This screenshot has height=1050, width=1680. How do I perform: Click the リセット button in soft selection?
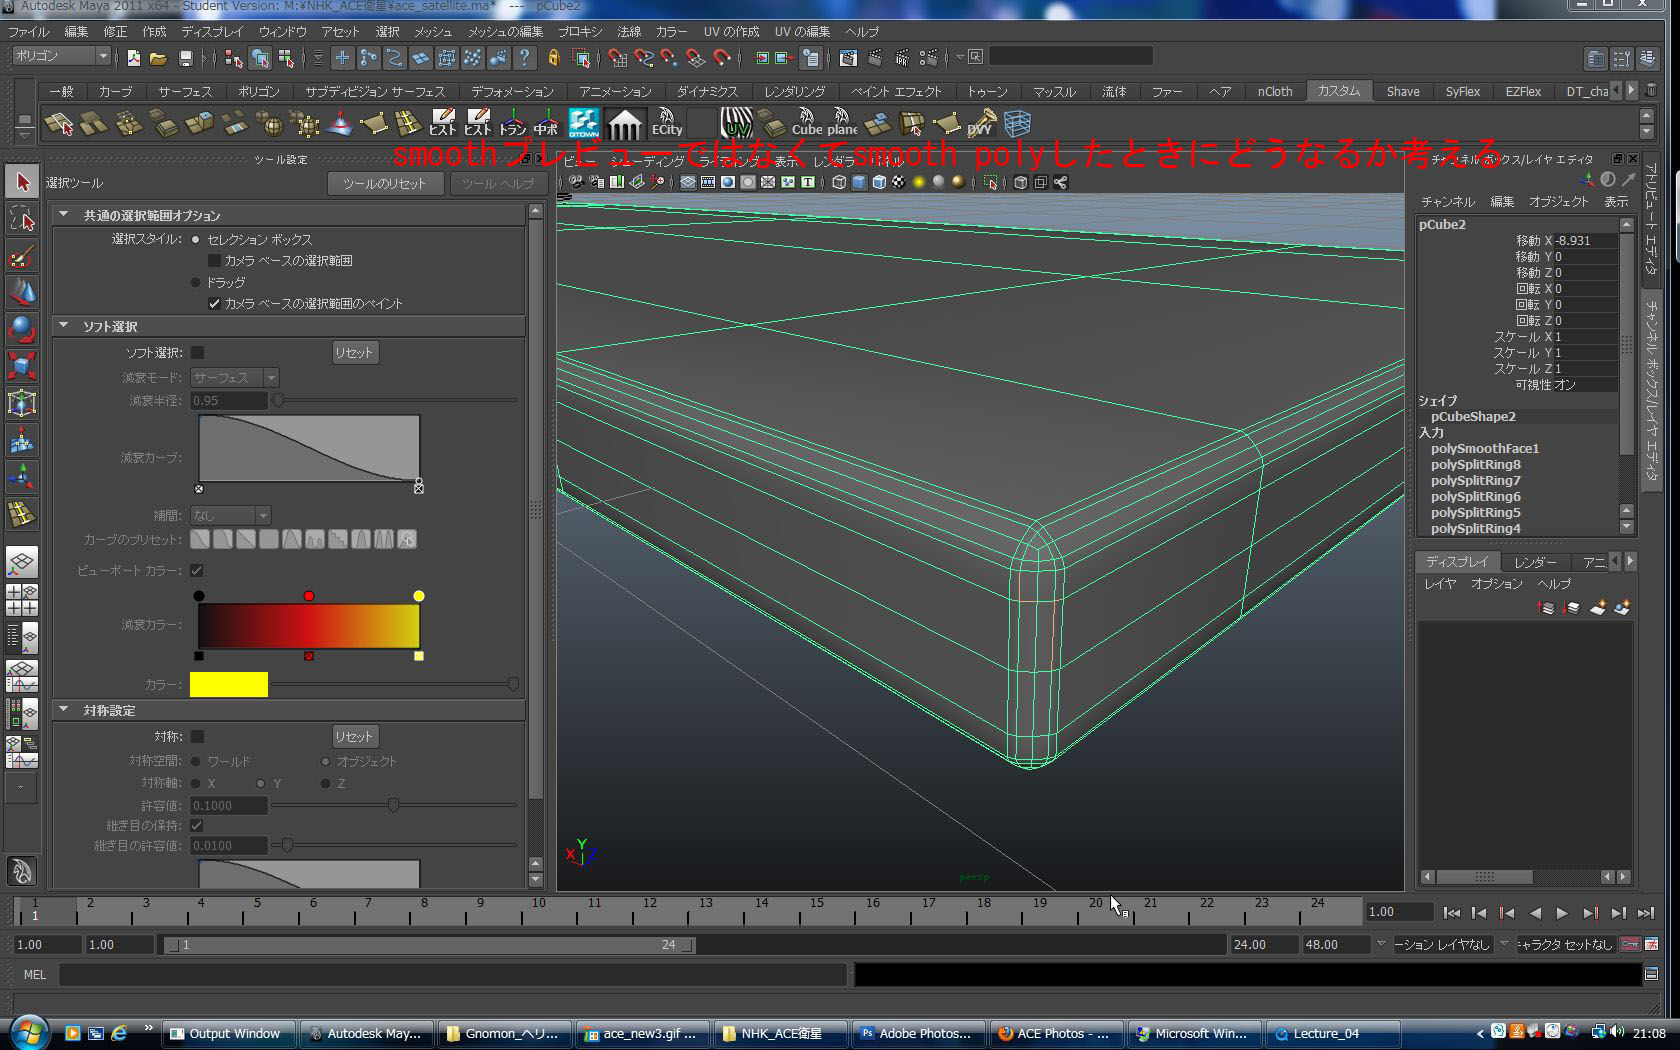coord(355,352)
